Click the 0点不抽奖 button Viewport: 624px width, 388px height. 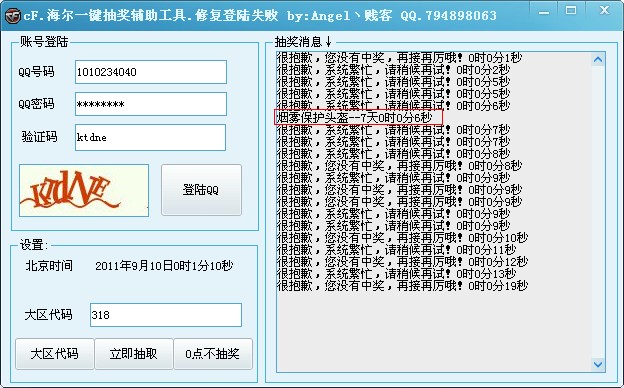coord(213,354)
